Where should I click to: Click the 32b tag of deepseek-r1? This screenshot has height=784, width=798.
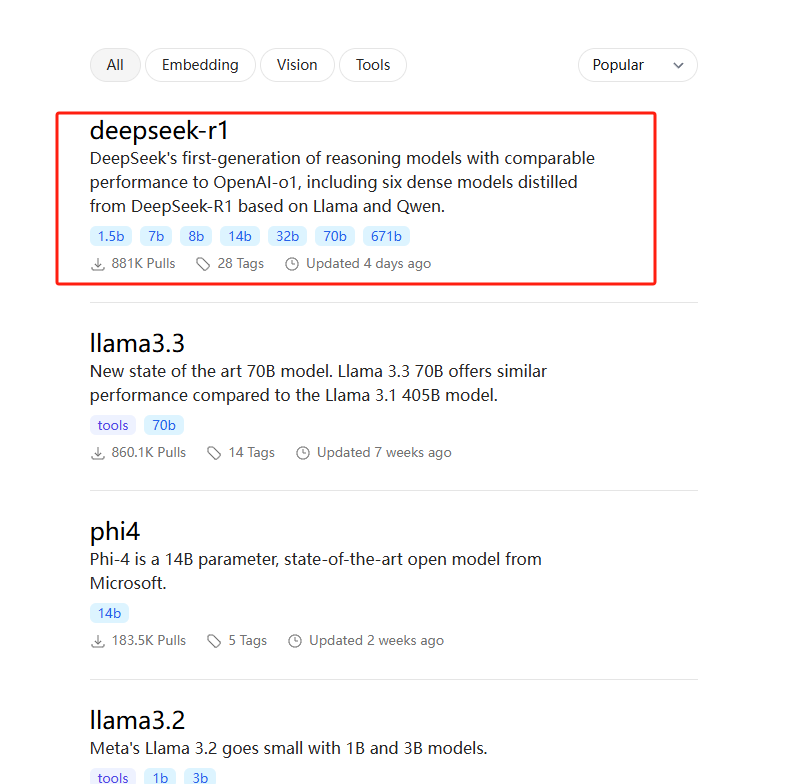coord(288,236)
